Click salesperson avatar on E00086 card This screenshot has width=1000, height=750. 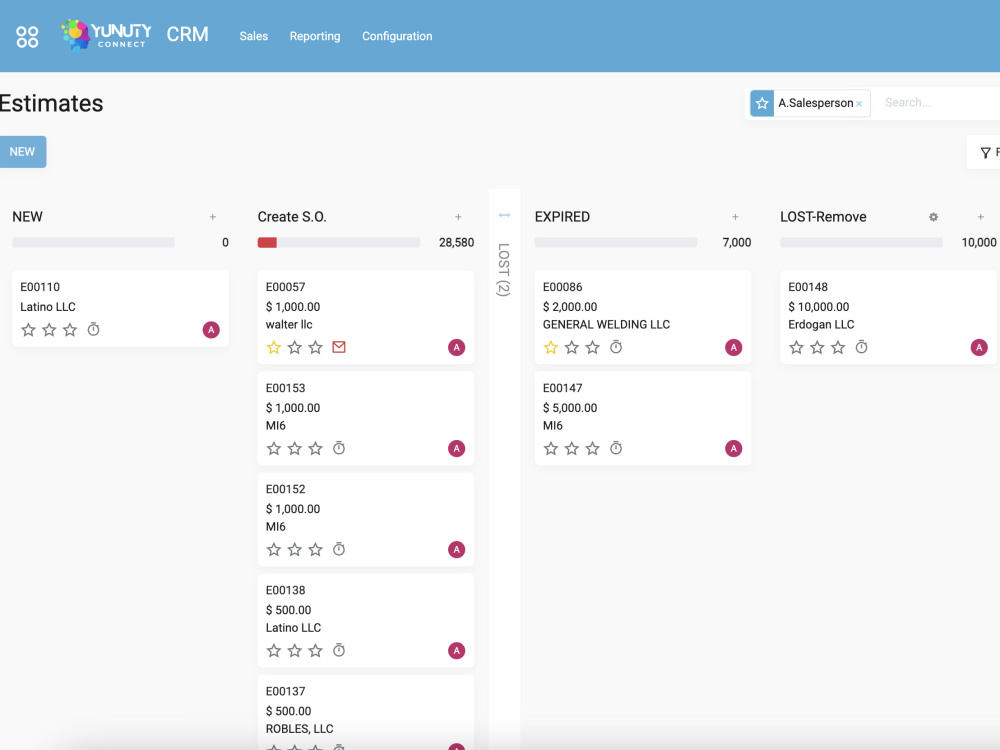pyautogui.click(x=733, y=348)
